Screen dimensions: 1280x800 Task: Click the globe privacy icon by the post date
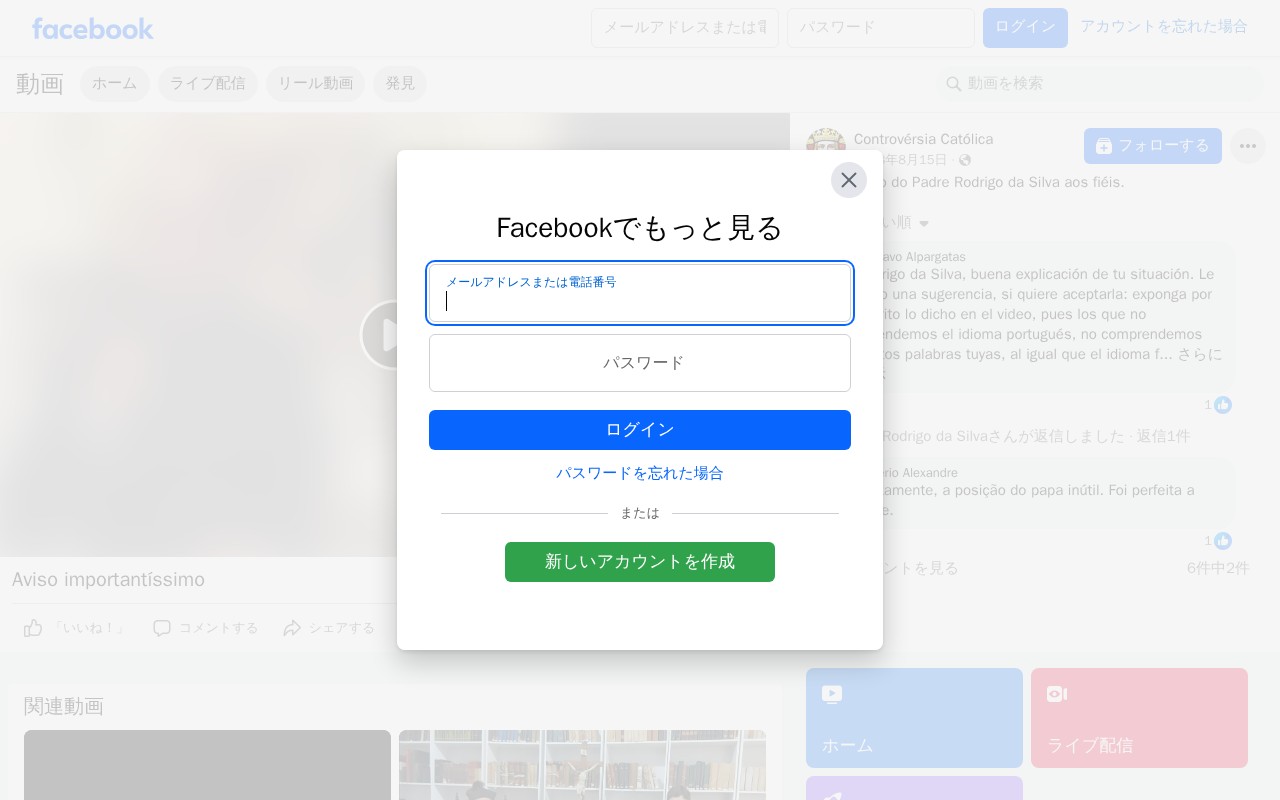(x=965, y=160)
